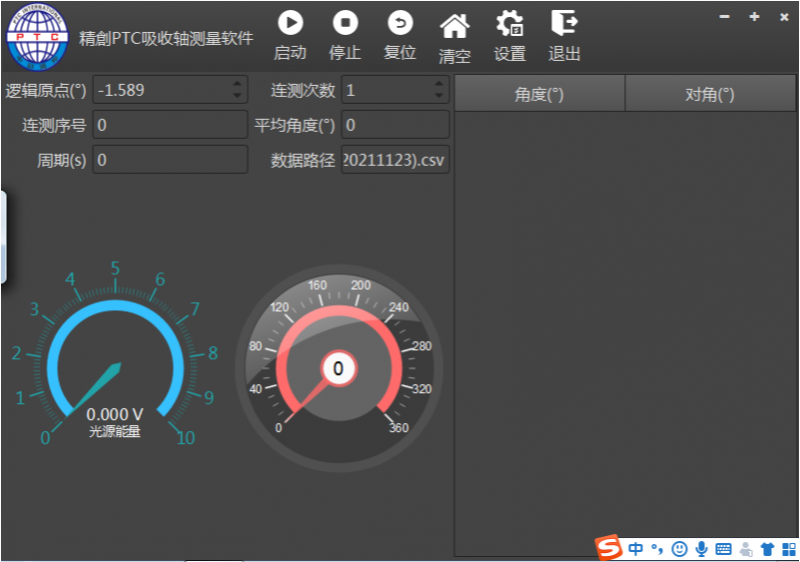
Task: Click the 退出 exit icon
Action: [564, 23]
